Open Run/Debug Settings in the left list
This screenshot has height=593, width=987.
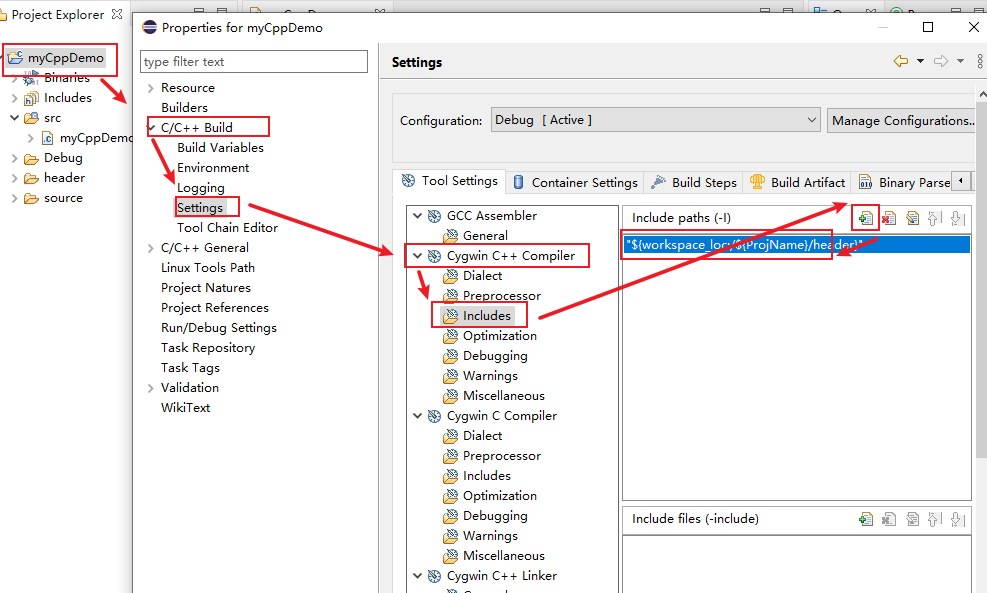tap(218, 327)
